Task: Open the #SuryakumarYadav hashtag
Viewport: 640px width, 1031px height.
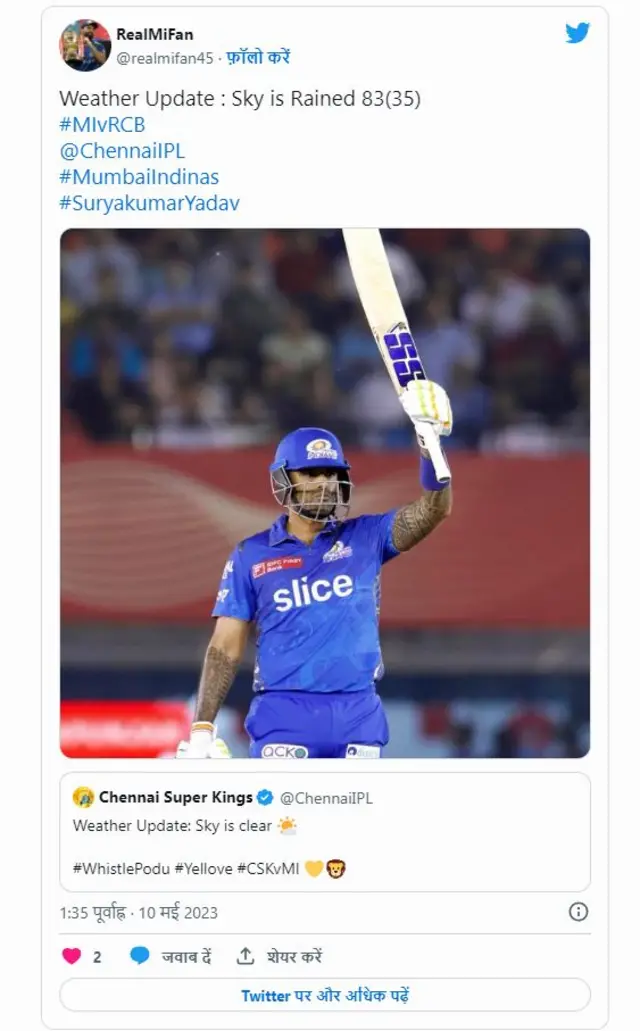Action: click(149, 203)
